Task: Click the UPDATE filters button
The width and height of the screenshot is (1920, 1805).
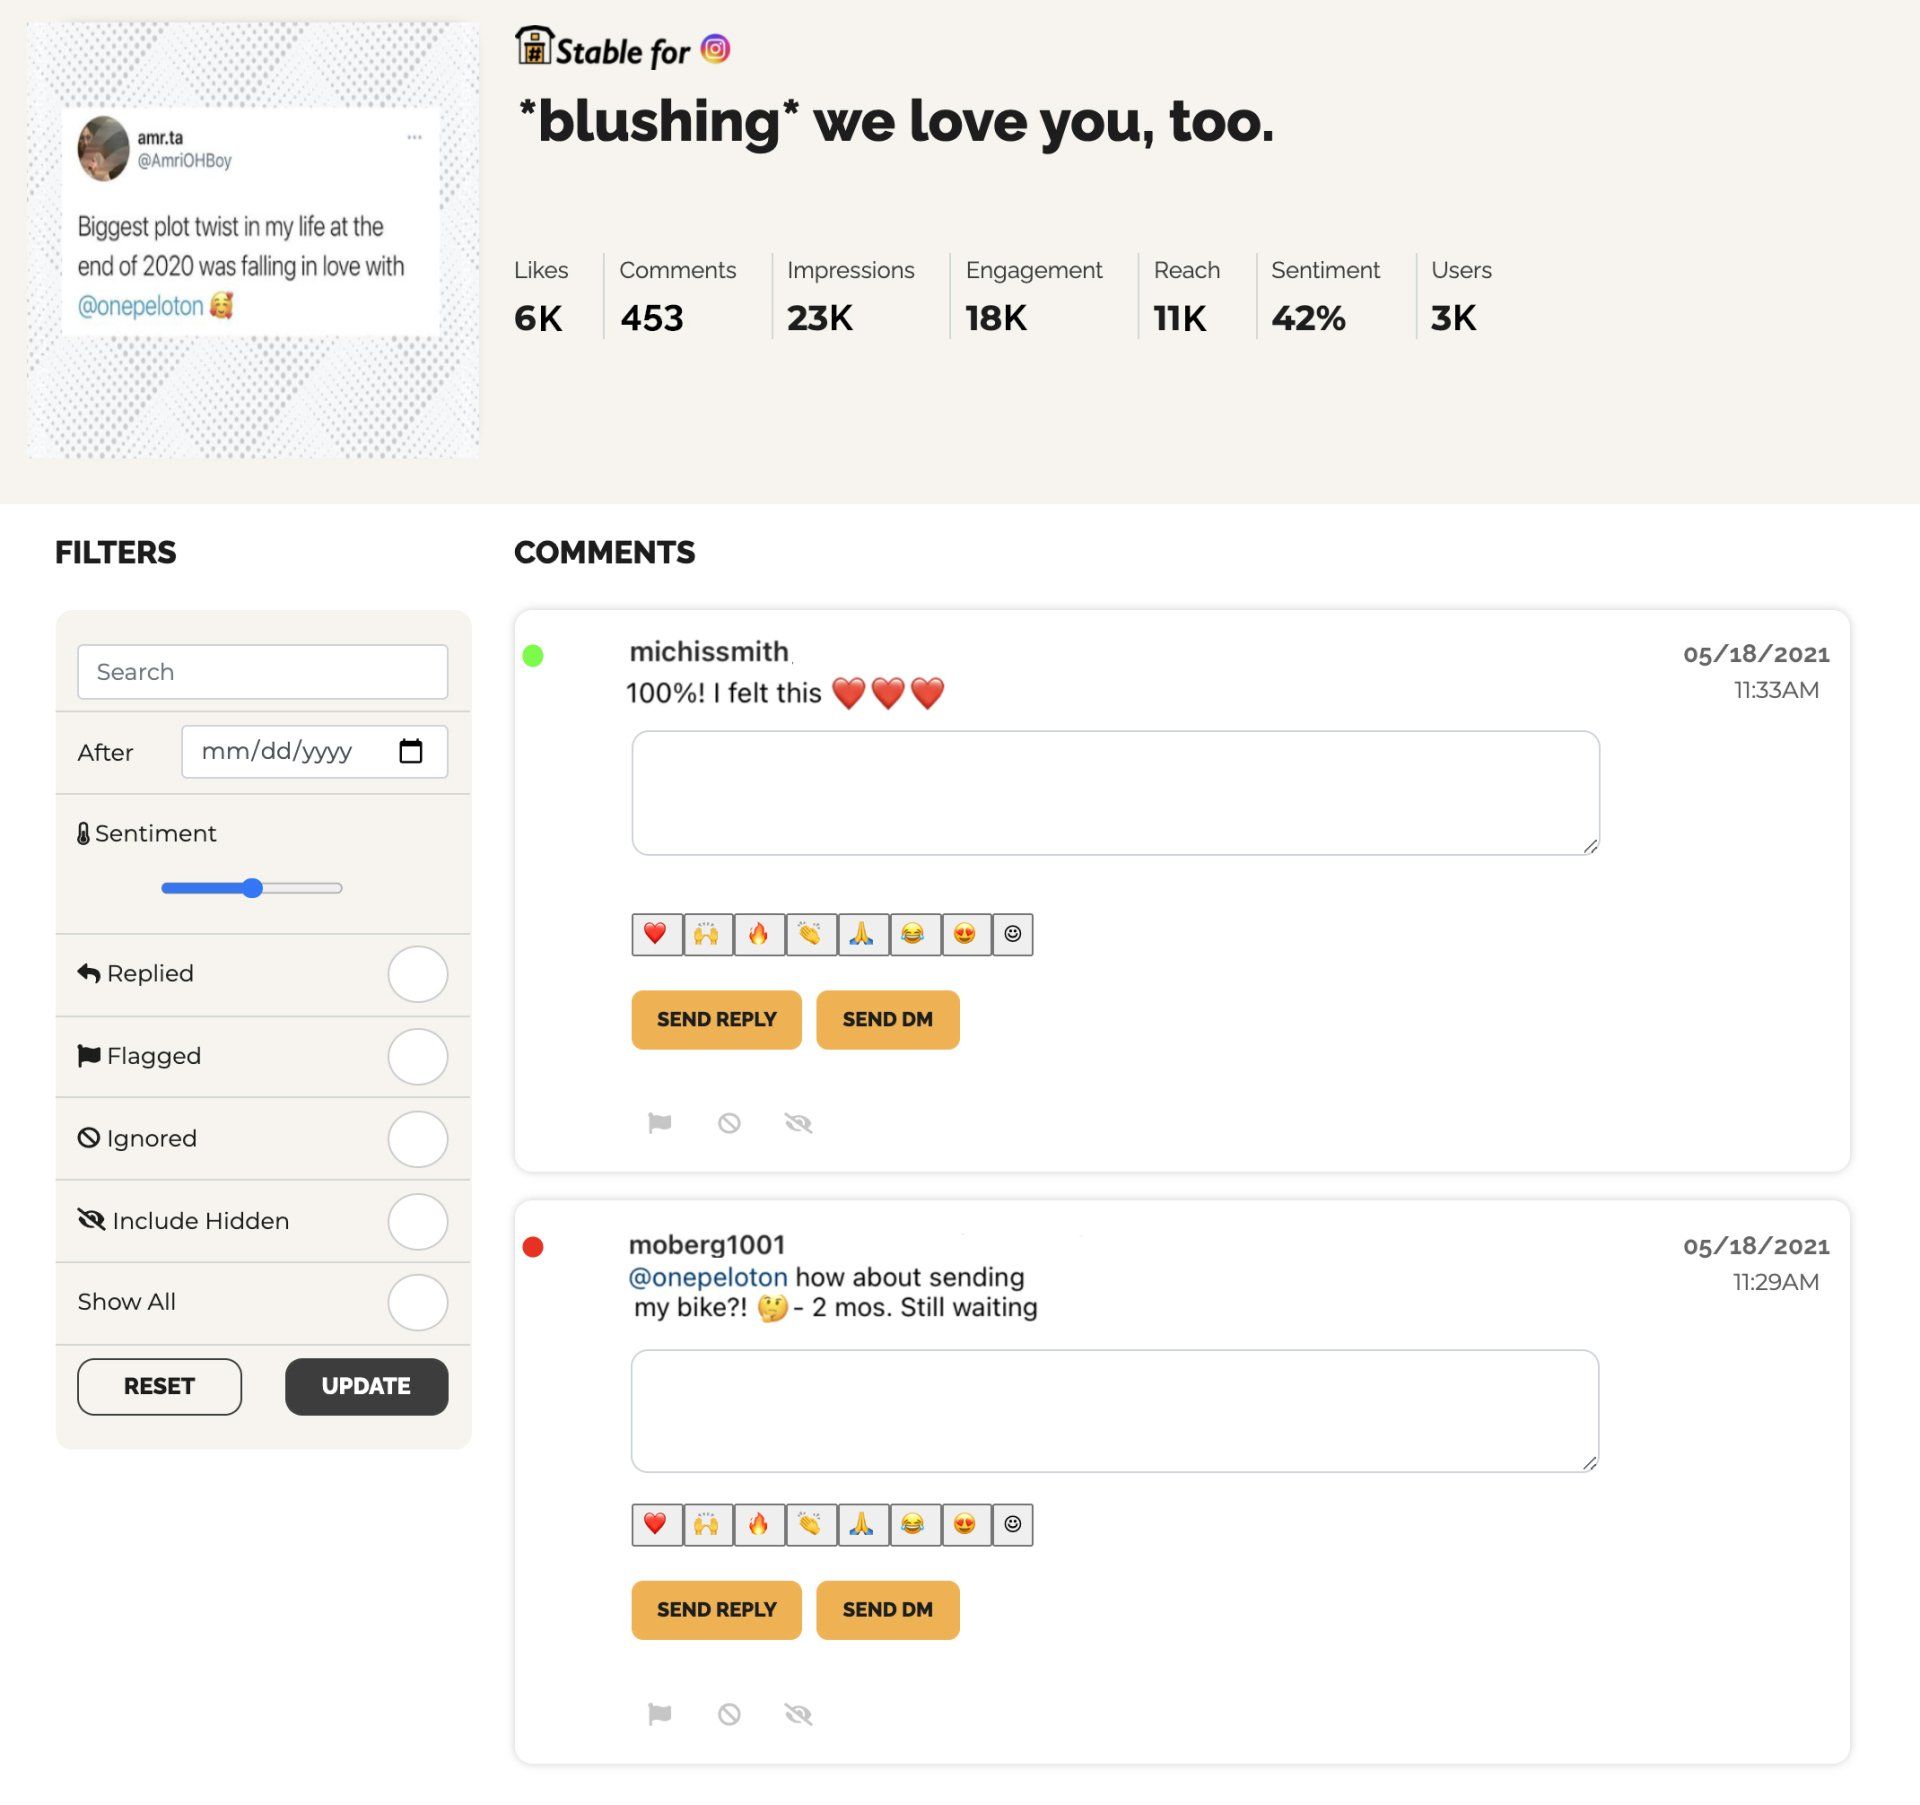Action: click(366, 1387)
